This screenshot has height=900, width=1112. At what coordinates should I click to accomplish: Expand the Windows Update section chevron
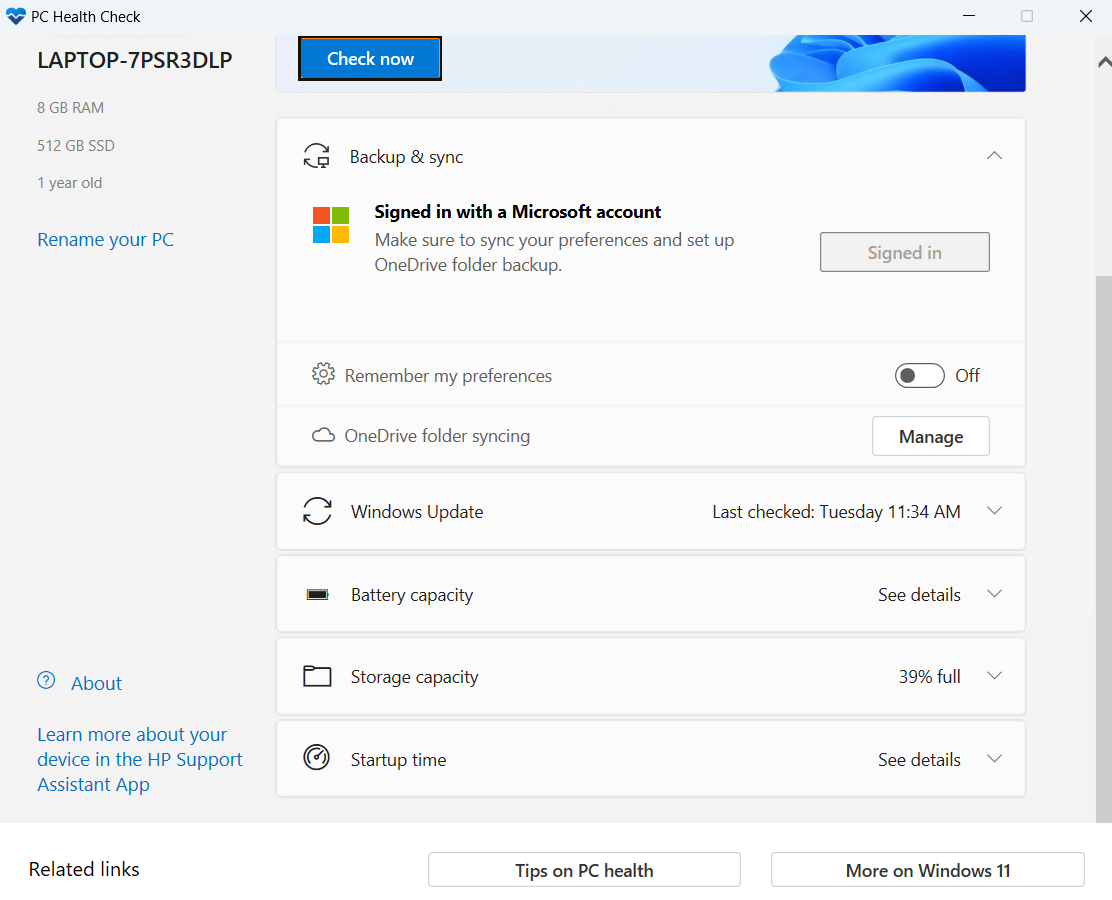click(994, 511)
